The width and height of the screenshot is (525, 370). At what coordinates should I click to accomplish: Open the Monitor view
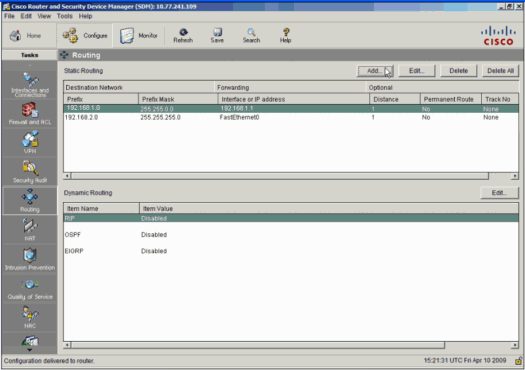click(x=139, y=35)
